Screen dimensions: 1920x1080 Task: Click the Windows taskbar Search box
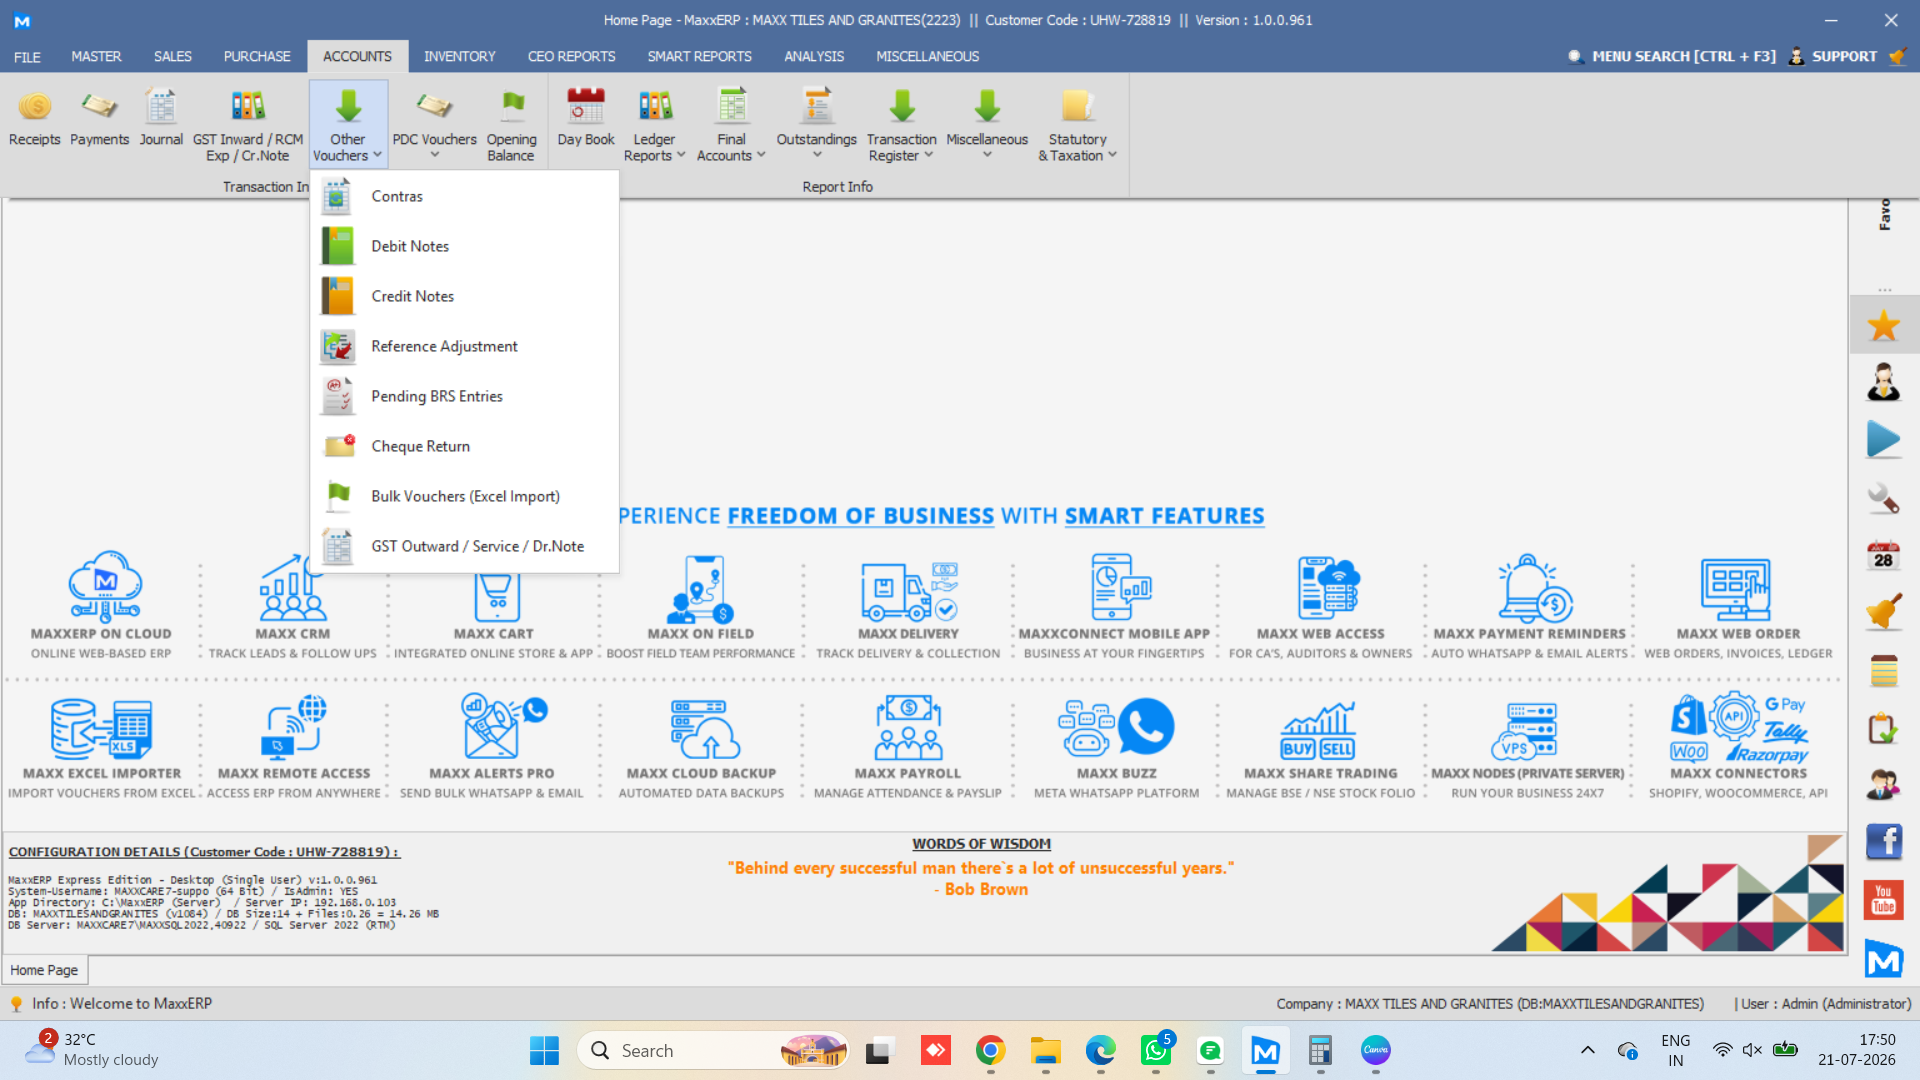pos(713,1051)
